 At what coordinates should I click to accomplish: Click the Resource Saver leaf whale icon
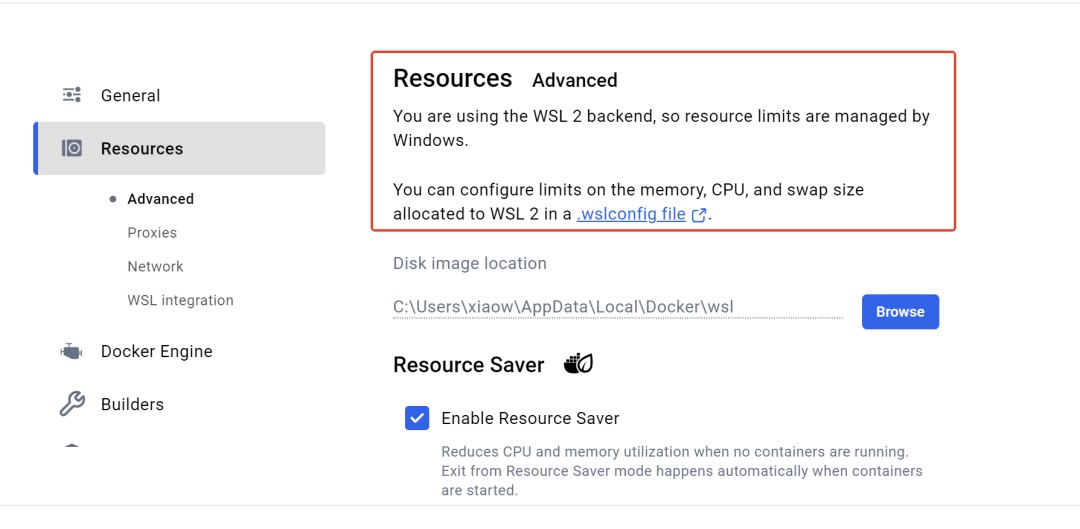578,364
